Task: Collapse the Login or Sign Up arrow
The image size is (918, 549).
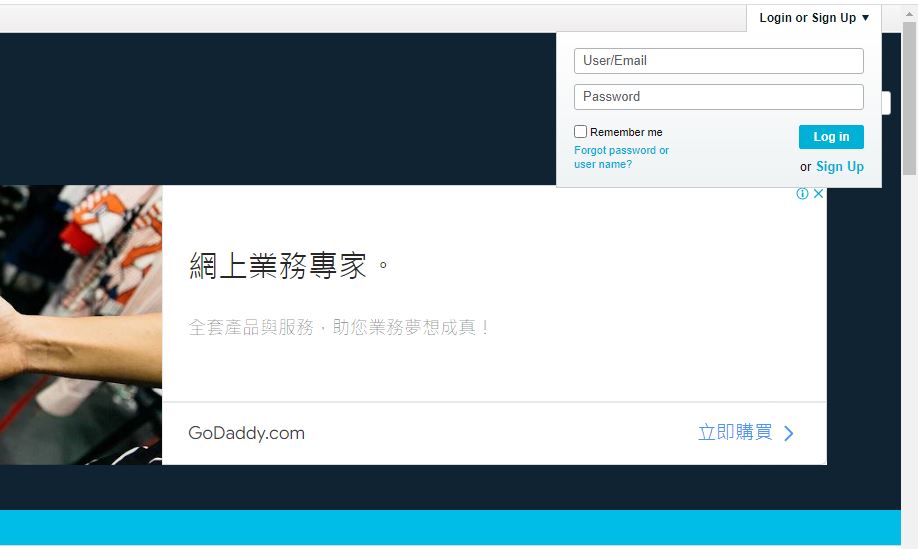Action: tap(866, 18)
